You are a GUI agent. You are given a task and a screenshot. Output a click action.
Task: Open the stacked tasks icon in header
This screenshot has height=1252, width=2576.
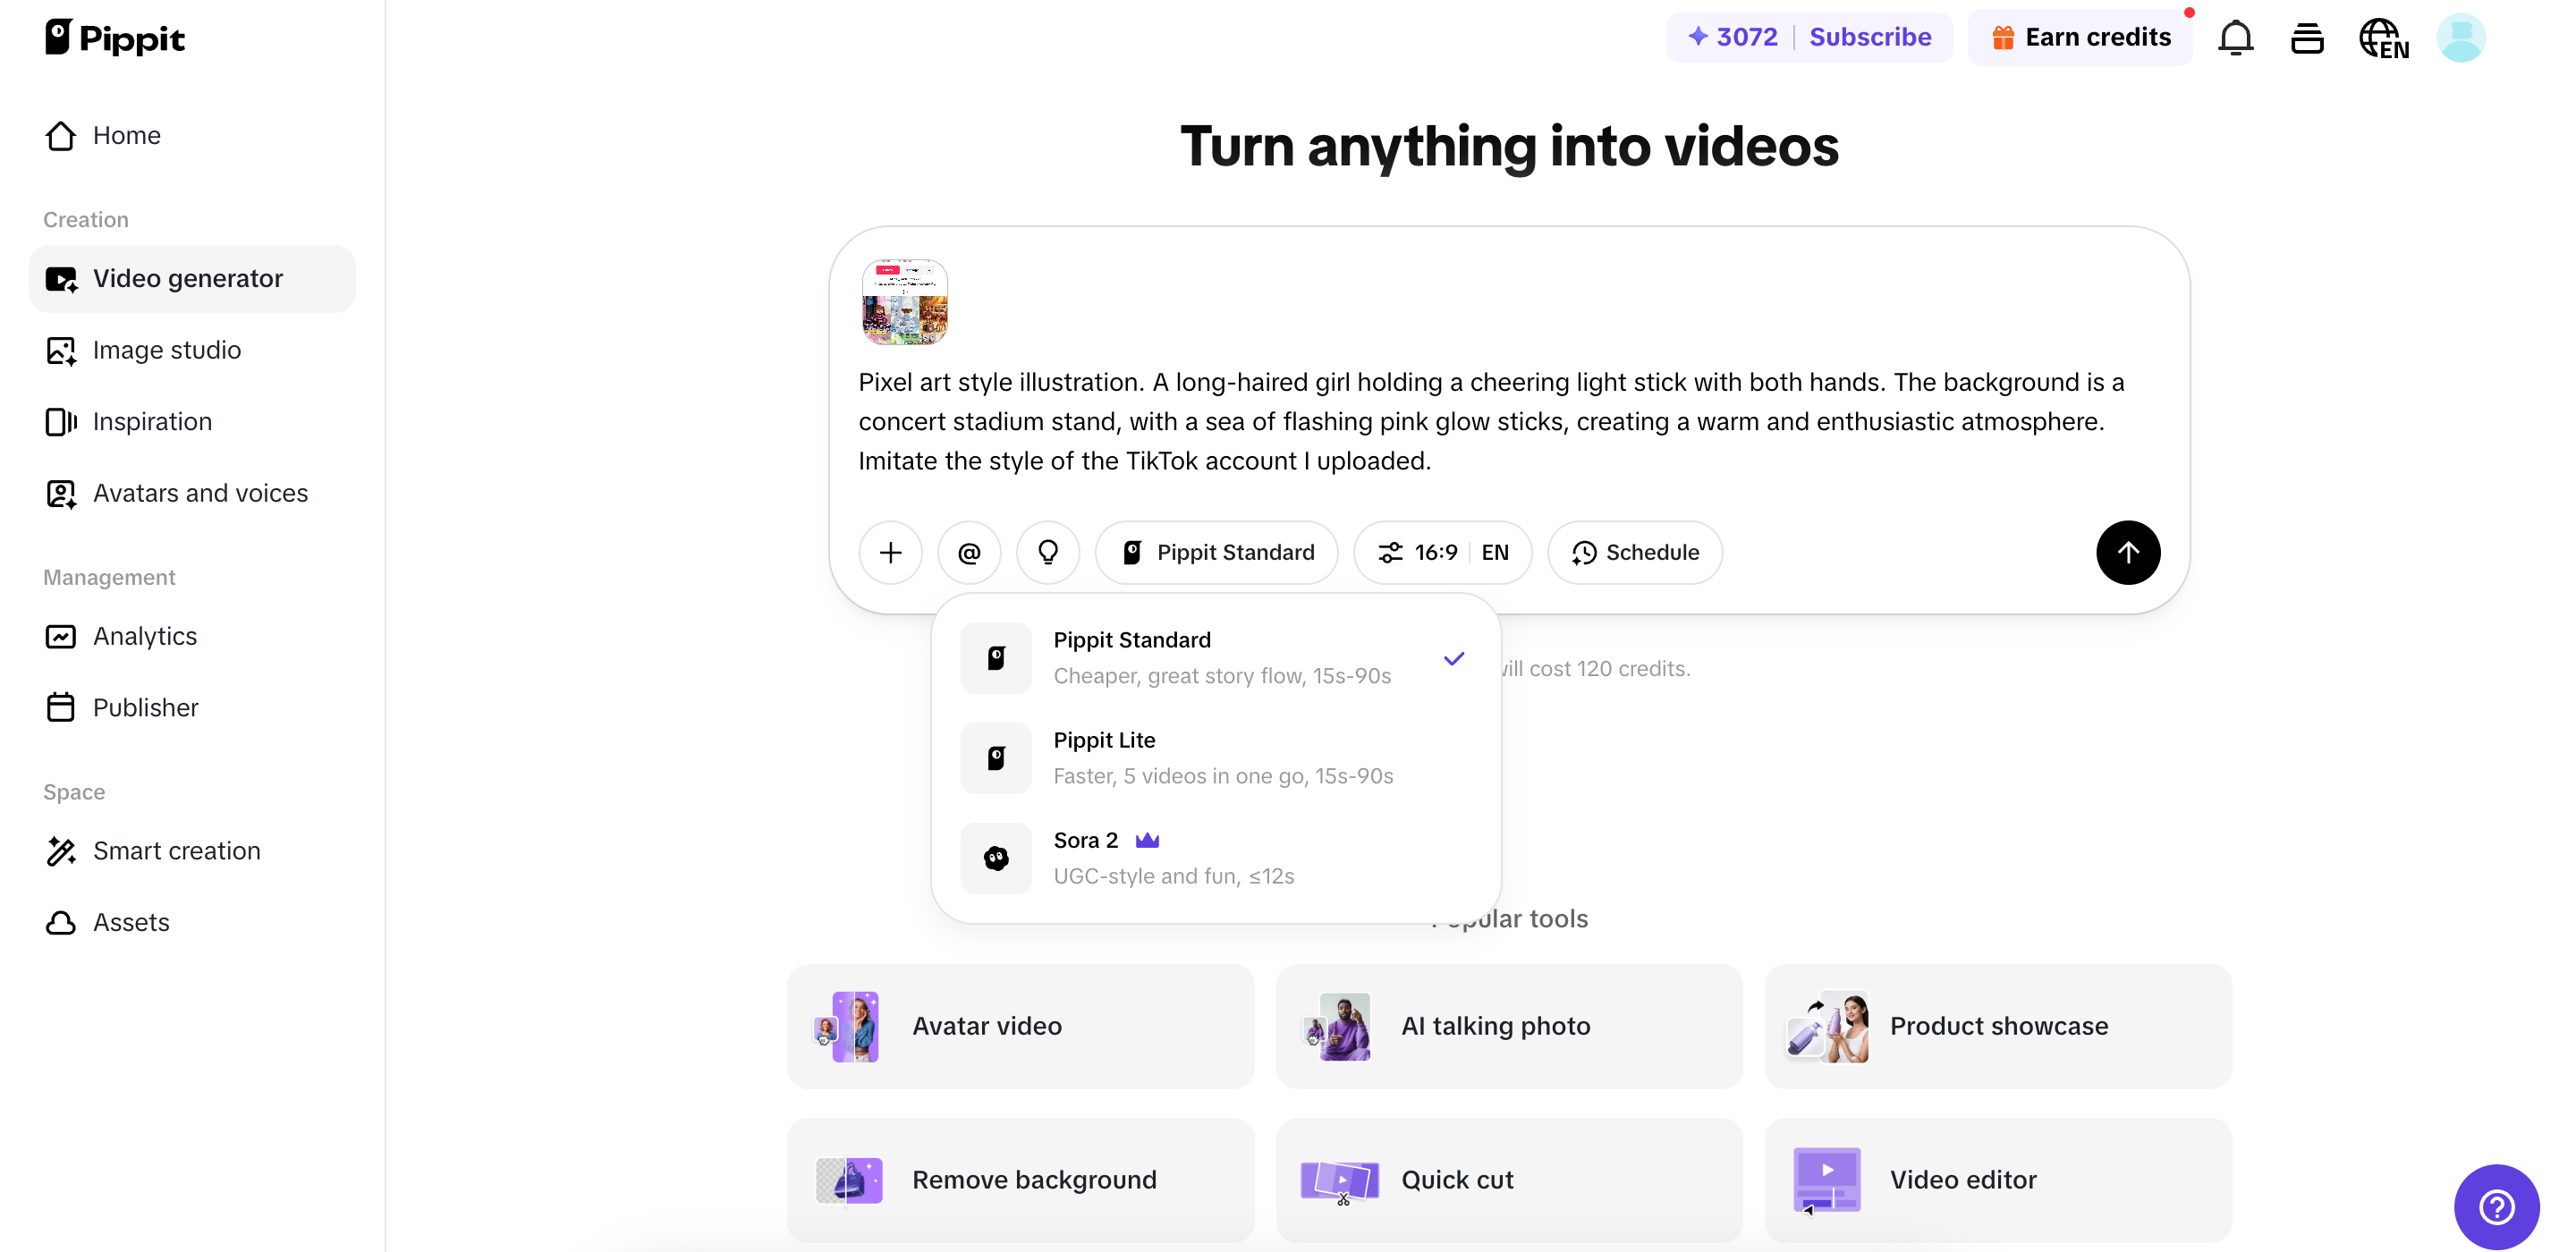click(x=2306, y=38)
